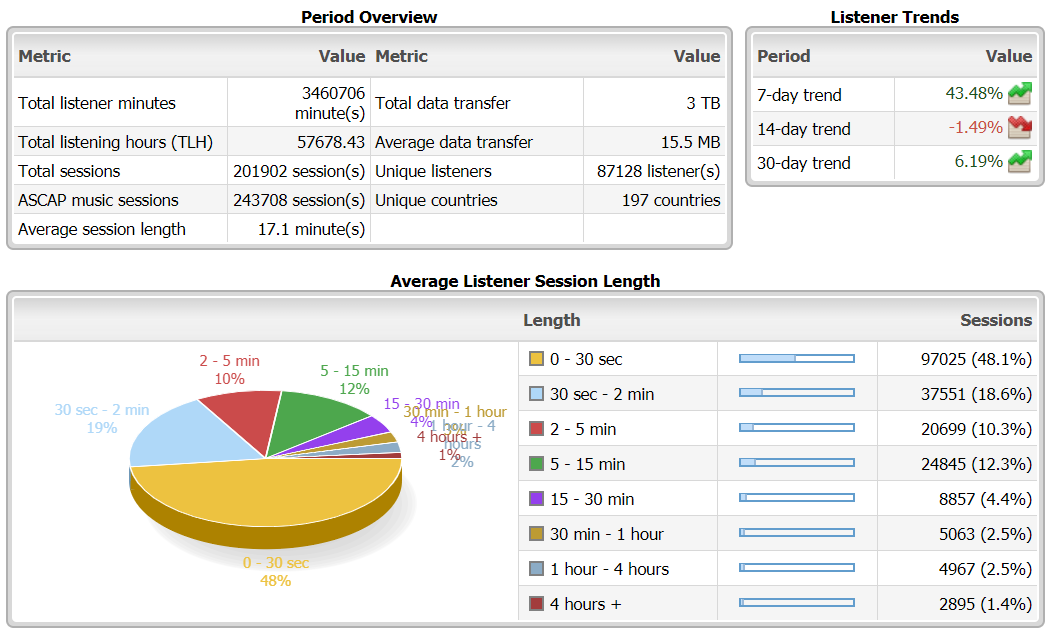Click the 7-day trend period label
Screen dimensions: 1057x636
pyautogui.click(x=799, y=95)
